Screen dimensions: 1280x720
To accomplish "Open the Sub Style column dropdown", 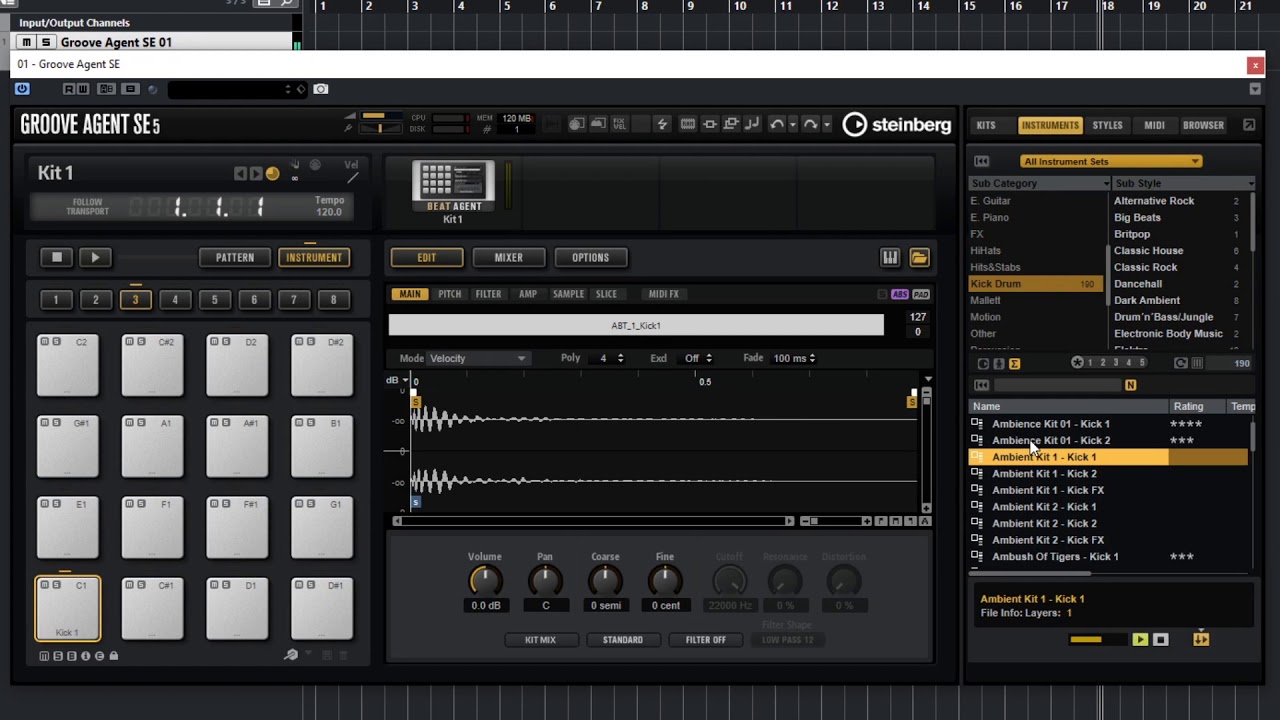I will (1251, 184).
